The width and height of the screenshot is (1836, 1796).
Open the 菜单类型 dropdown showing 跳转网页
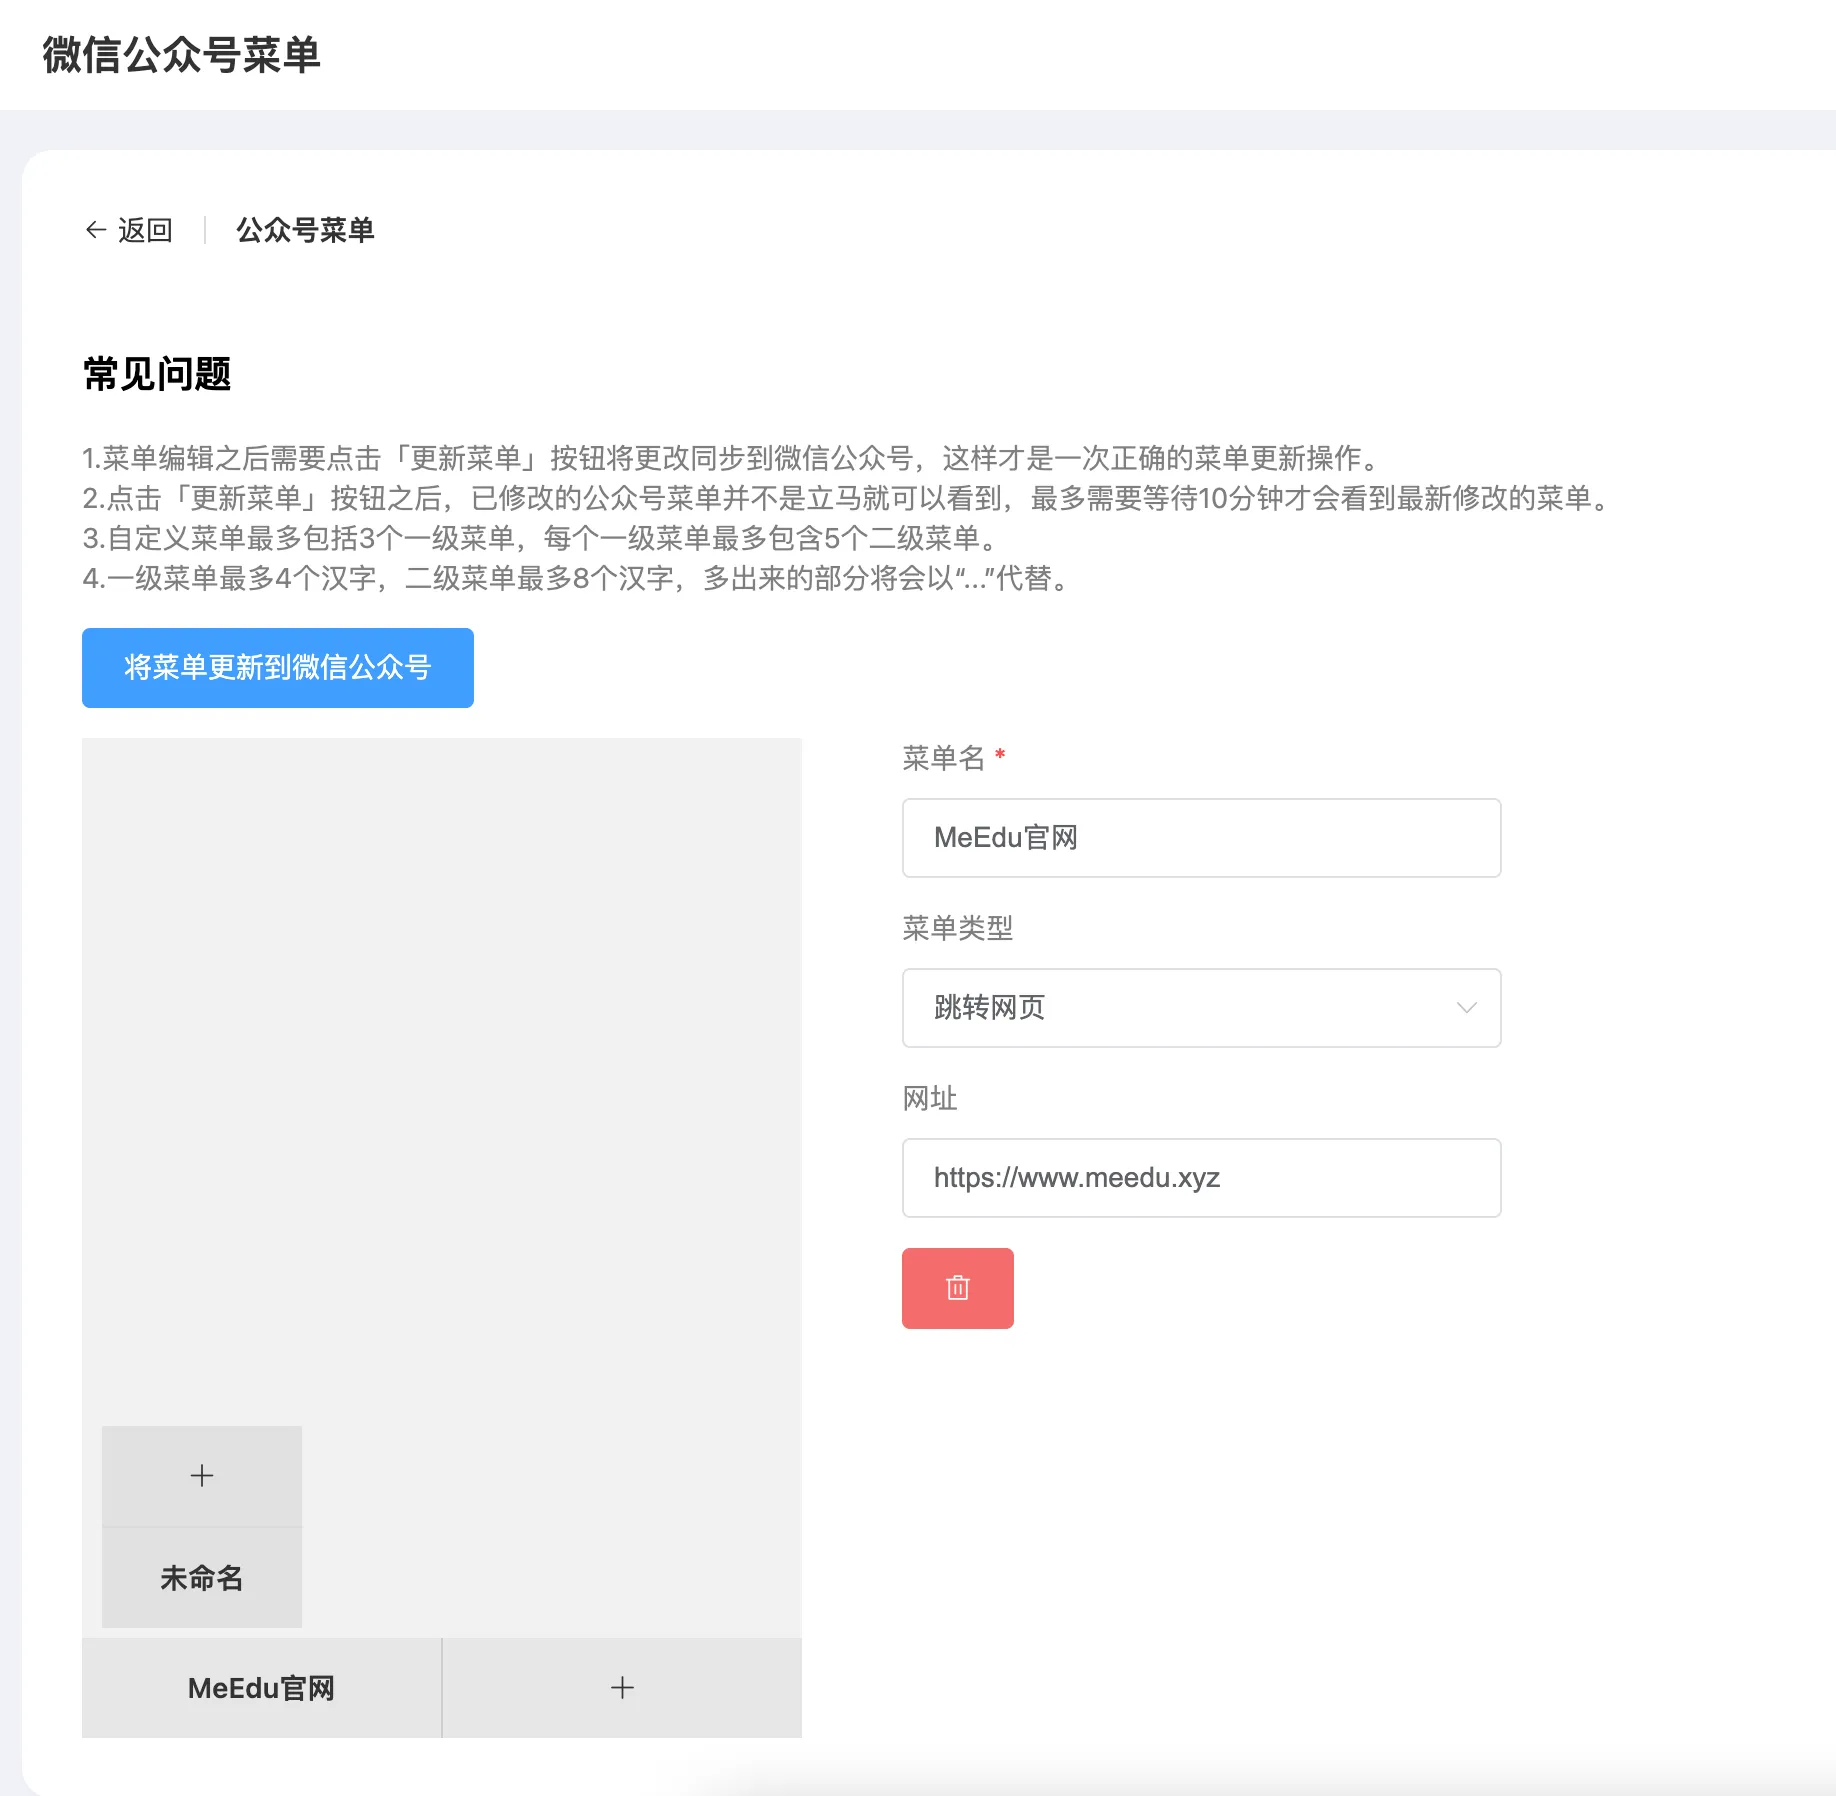coord(1201,1008)
